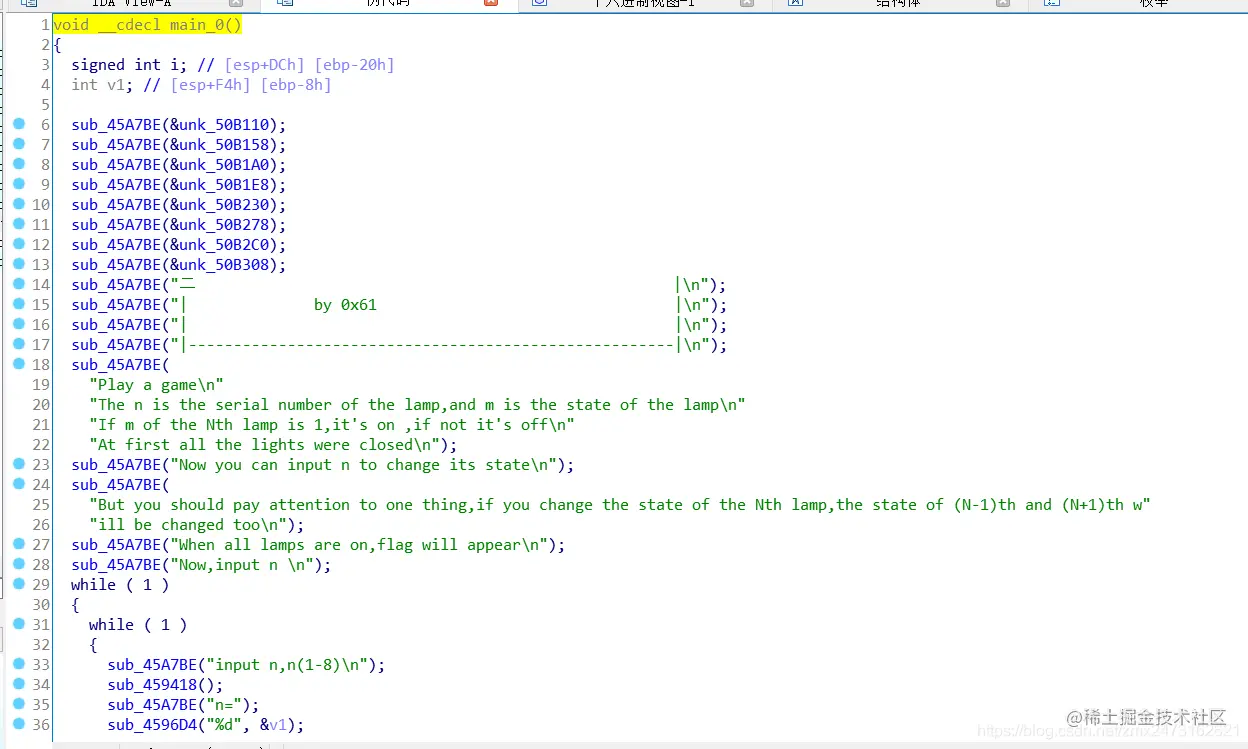The image size is (1248, 749).
Task: Click the sub_4596D4 function call
Action: click(152, 724)
